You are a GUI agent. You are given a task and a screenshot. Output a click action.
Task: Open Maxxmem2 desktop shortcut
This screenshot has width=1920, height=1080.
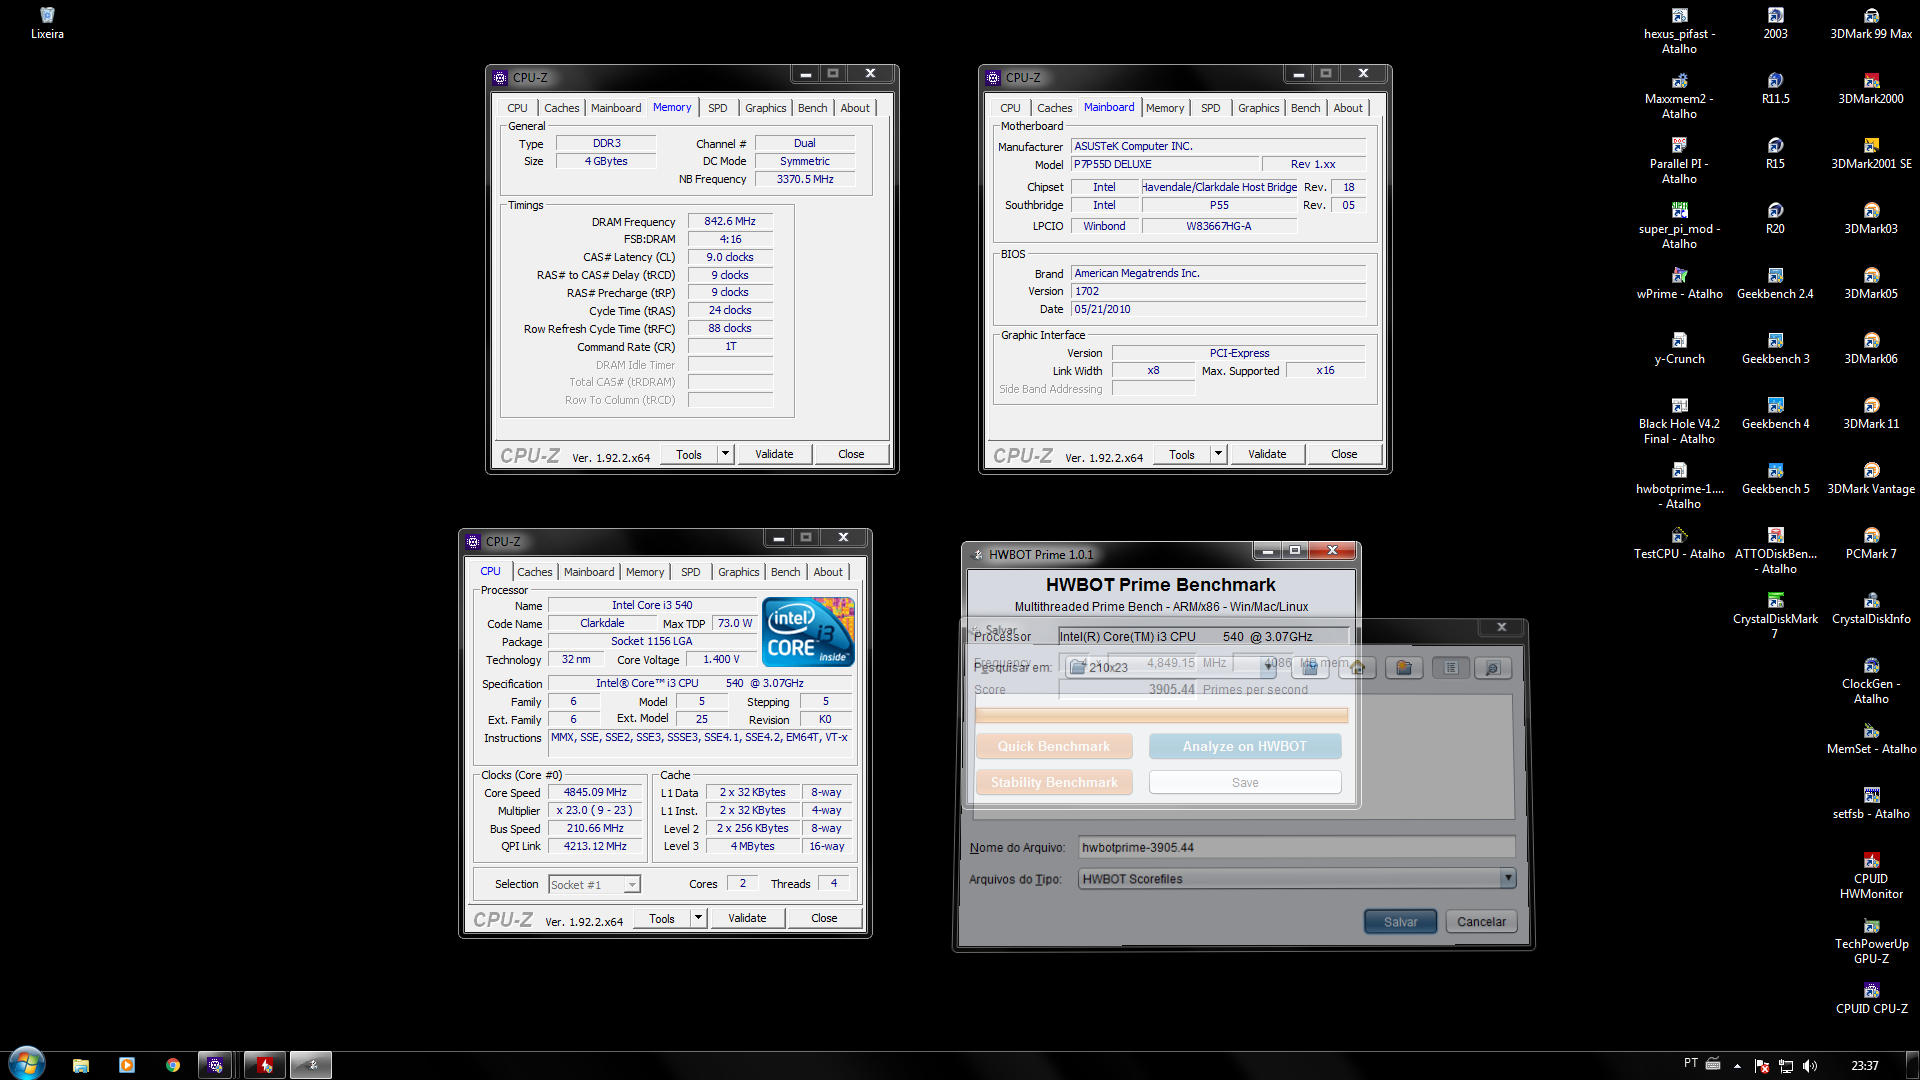(1679, 95)
